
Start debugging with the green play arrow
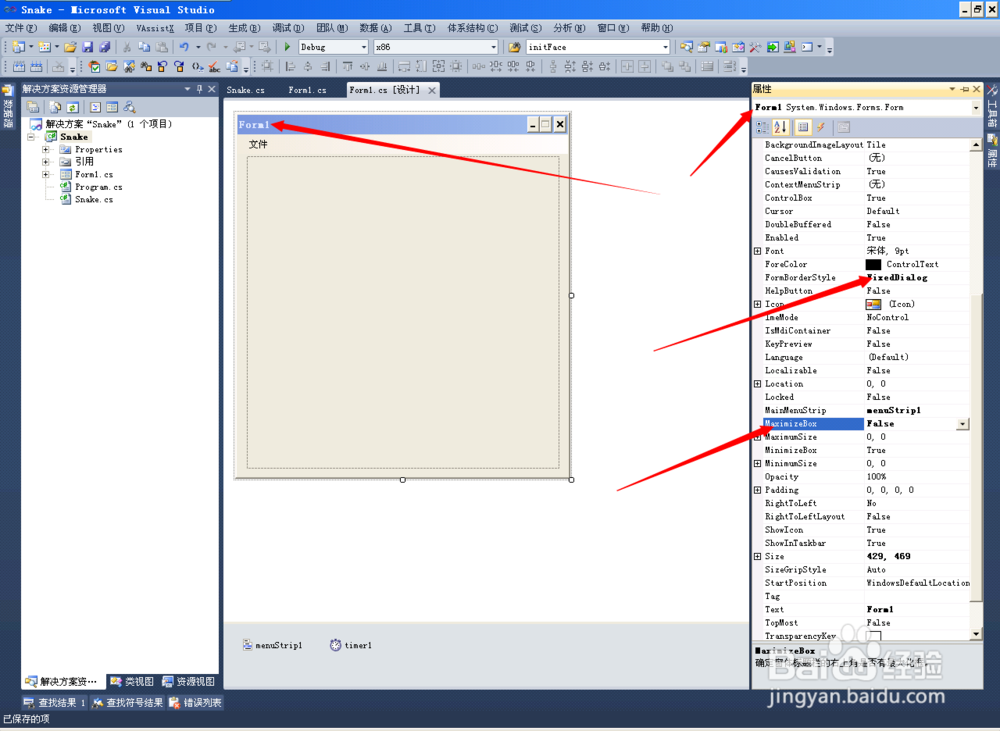point(288,47)
